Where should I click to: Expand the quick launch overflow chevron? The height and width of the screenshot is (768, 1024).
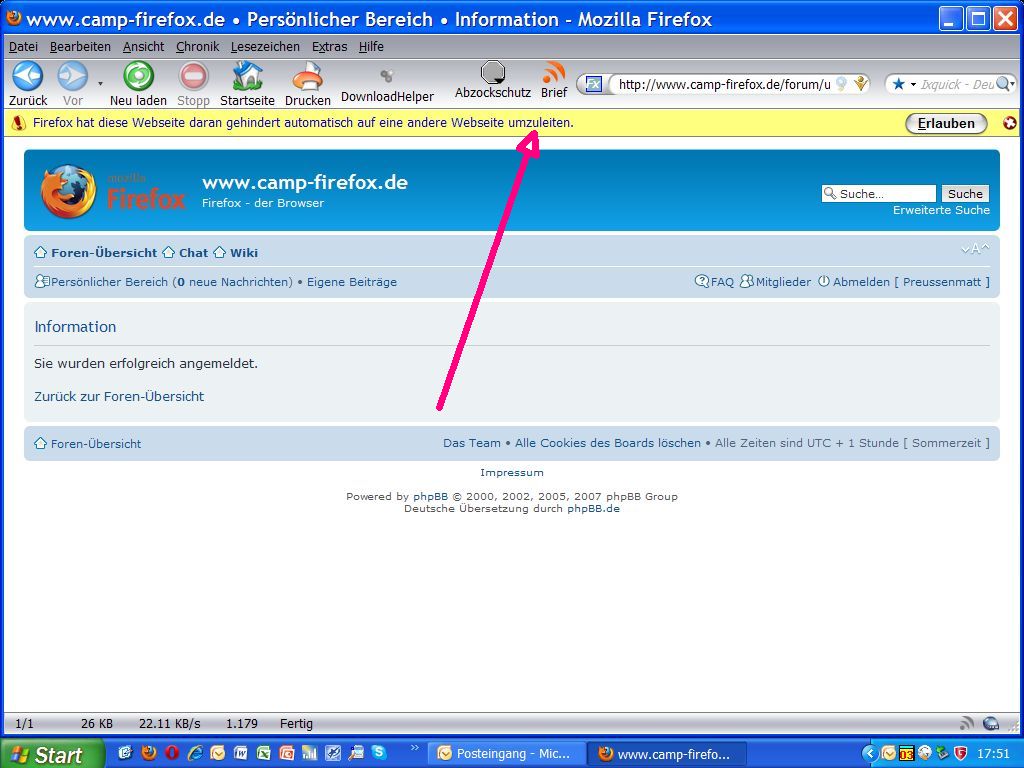(414, 748)
